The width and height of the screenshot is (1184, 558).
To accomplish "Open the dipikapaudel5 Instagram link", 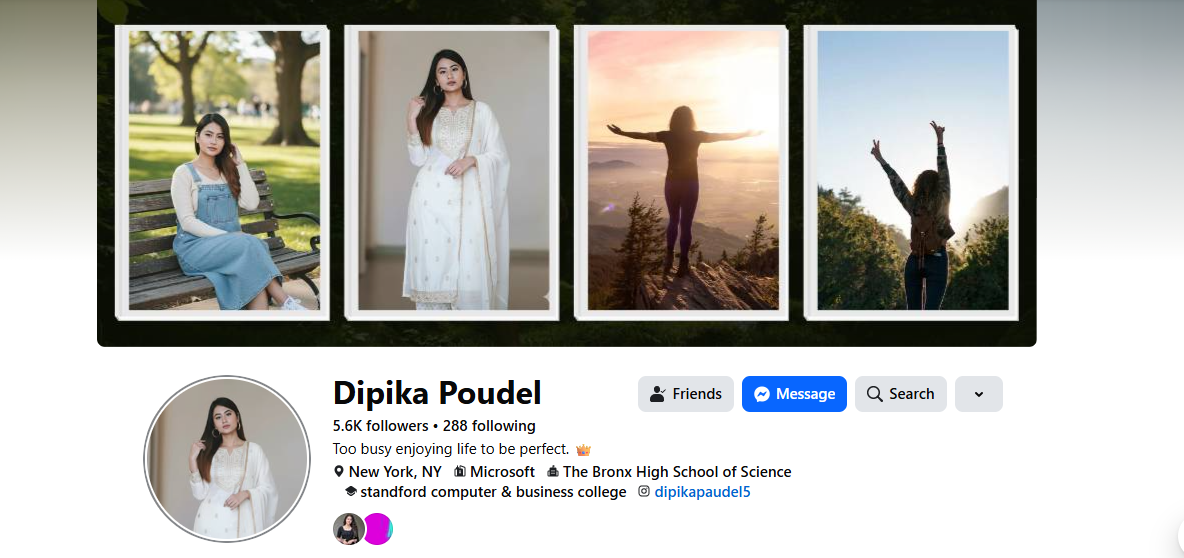I will pos(700,492).
